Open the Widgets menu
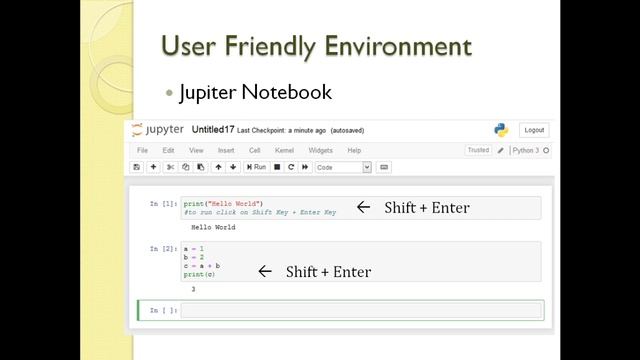 (320, 150)
